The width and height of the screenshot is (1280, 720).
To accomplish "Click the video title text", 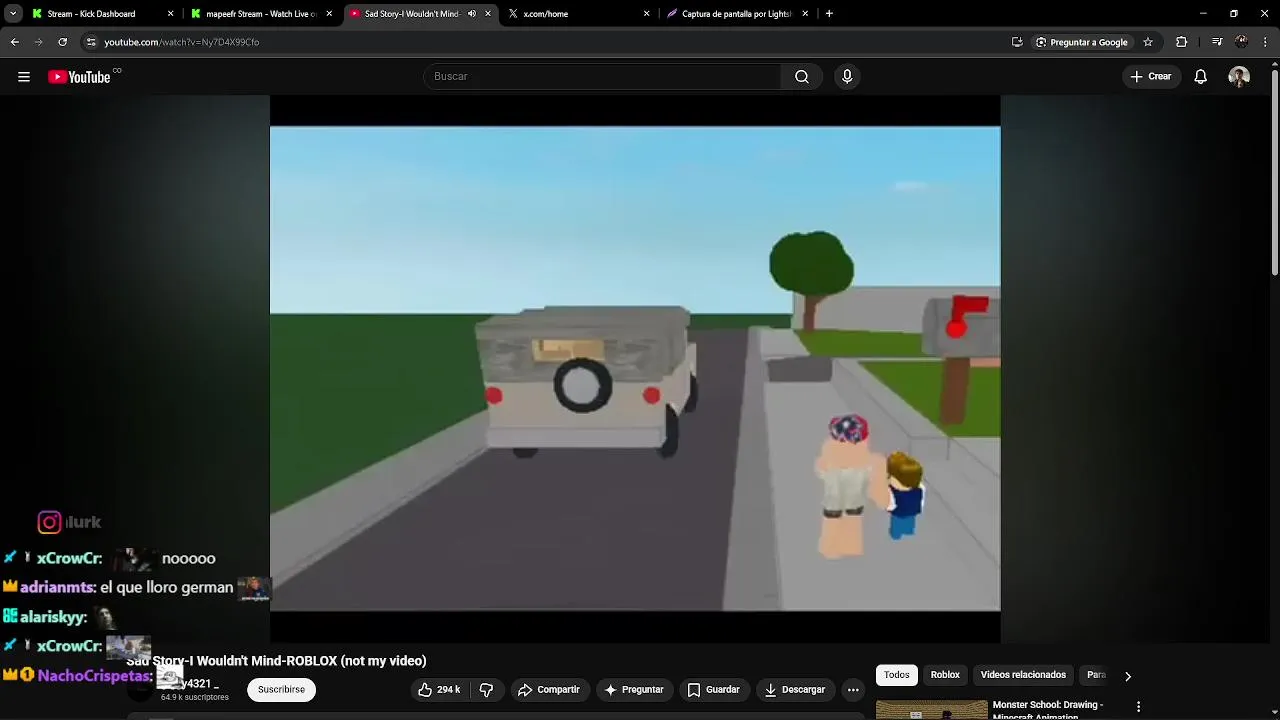I will click(x=276, y=661).
